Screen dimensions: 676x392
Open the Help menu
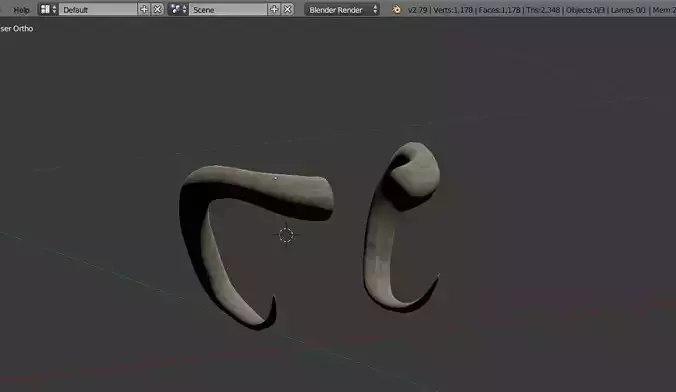point(21,9)
